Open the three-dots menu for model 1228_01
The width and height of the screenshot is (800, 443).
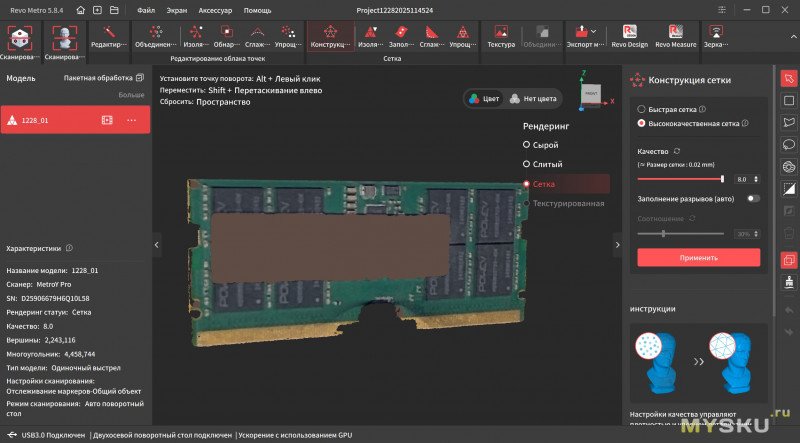[131, 120]
